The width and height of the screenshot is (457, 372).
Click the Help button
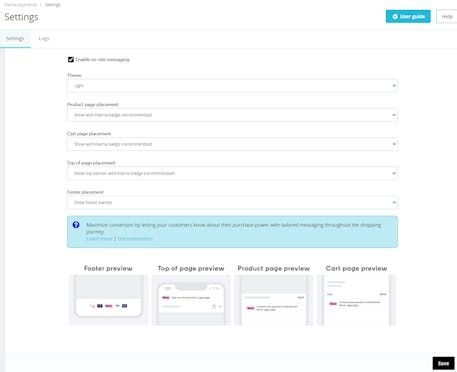pyautogui.click(x=447, y=16)
